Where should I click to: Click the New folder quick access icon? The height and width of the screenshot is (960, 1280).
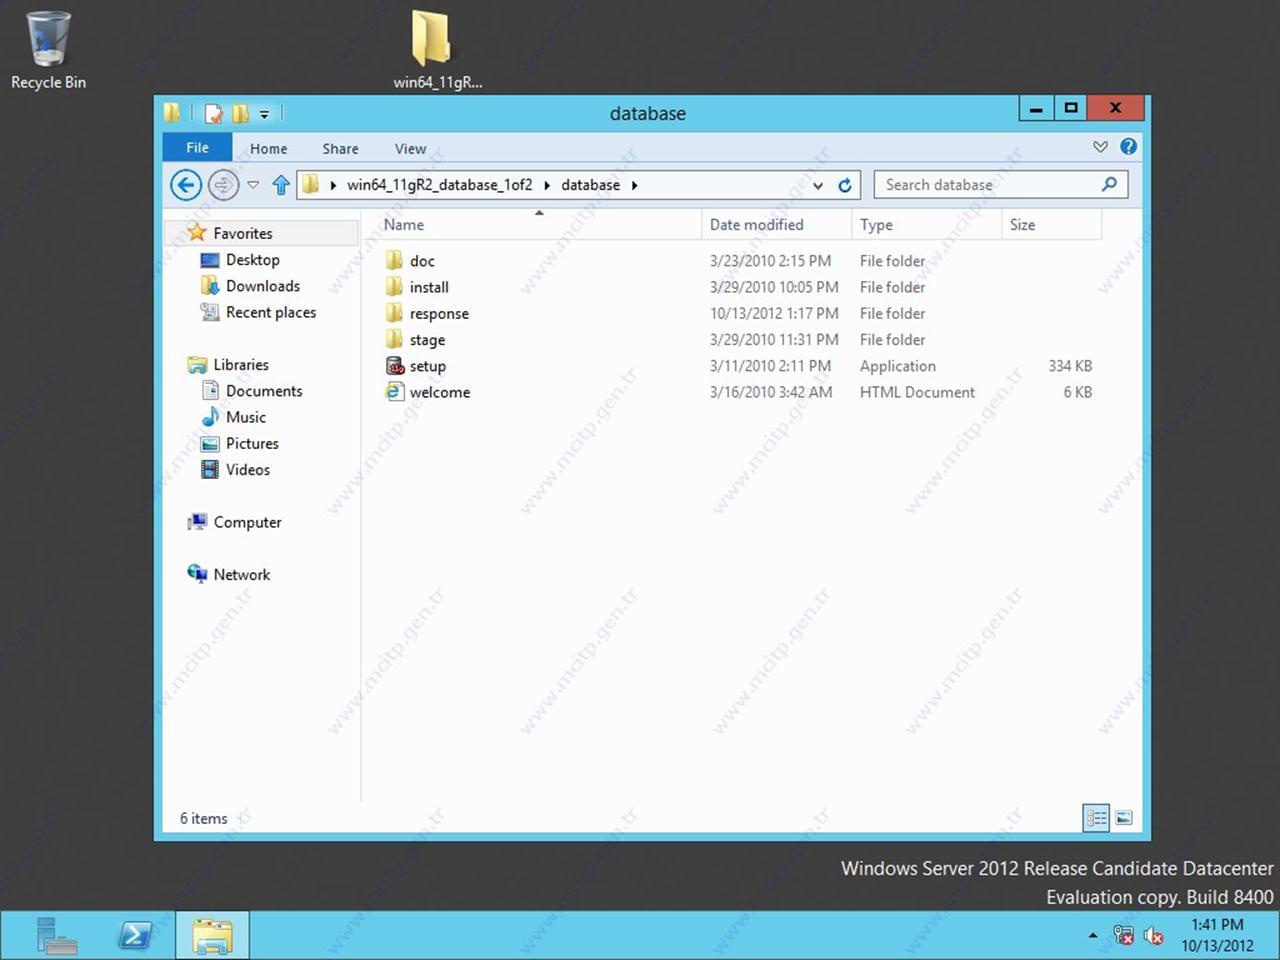coord(240,113)
